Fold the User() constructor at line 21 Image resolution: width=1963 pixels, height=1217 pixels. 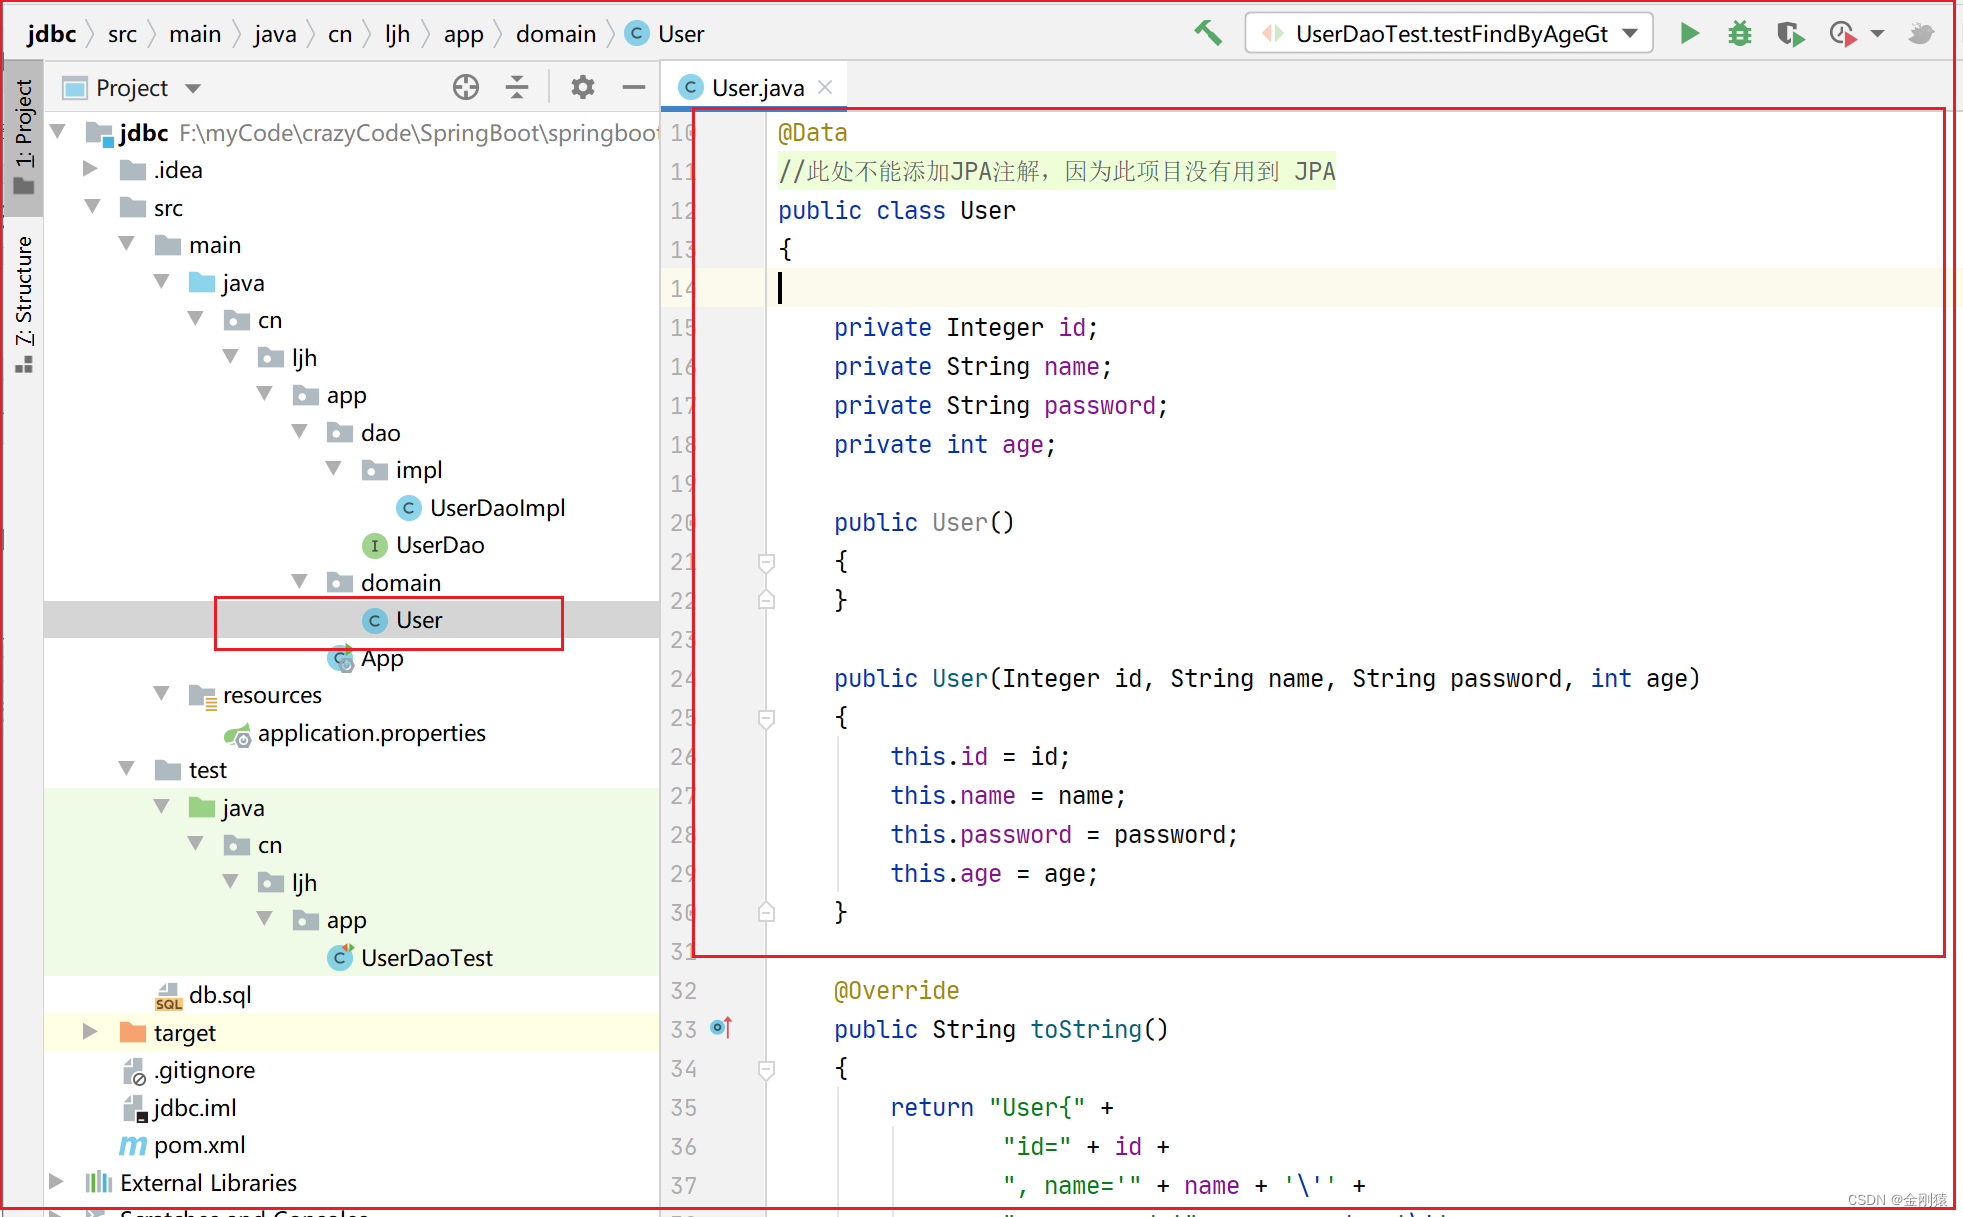[x=766, y=562]
